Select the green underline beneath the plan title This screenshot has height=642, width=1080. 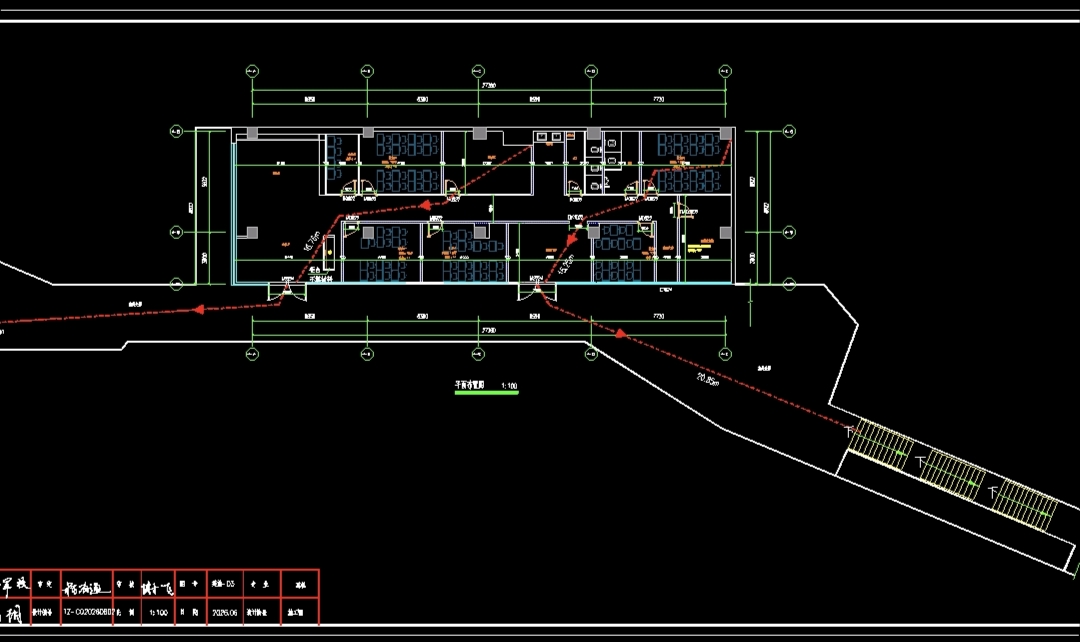[x=486, y=393]
